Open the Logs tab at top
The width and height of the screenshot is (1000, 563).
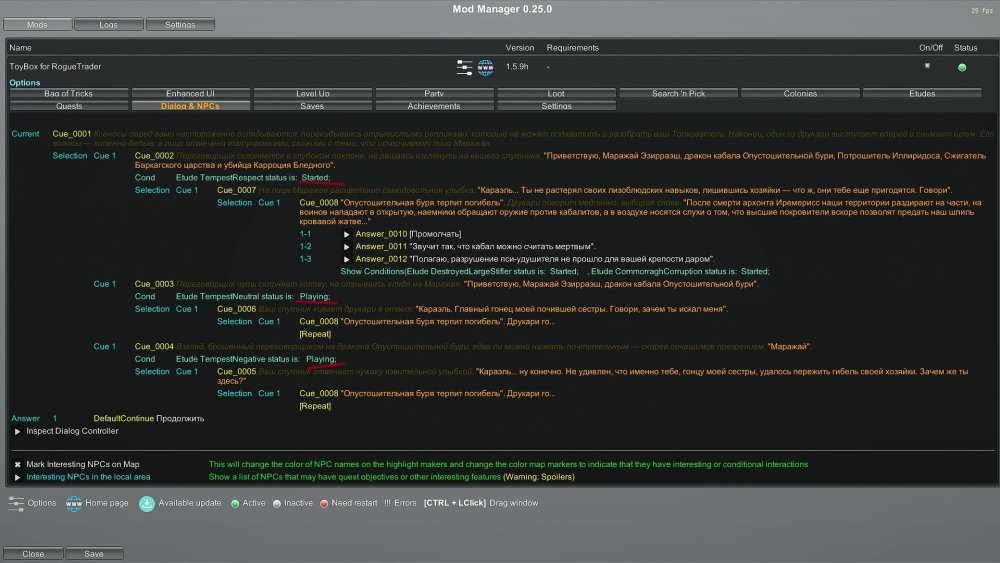click(x=108, y=24)
